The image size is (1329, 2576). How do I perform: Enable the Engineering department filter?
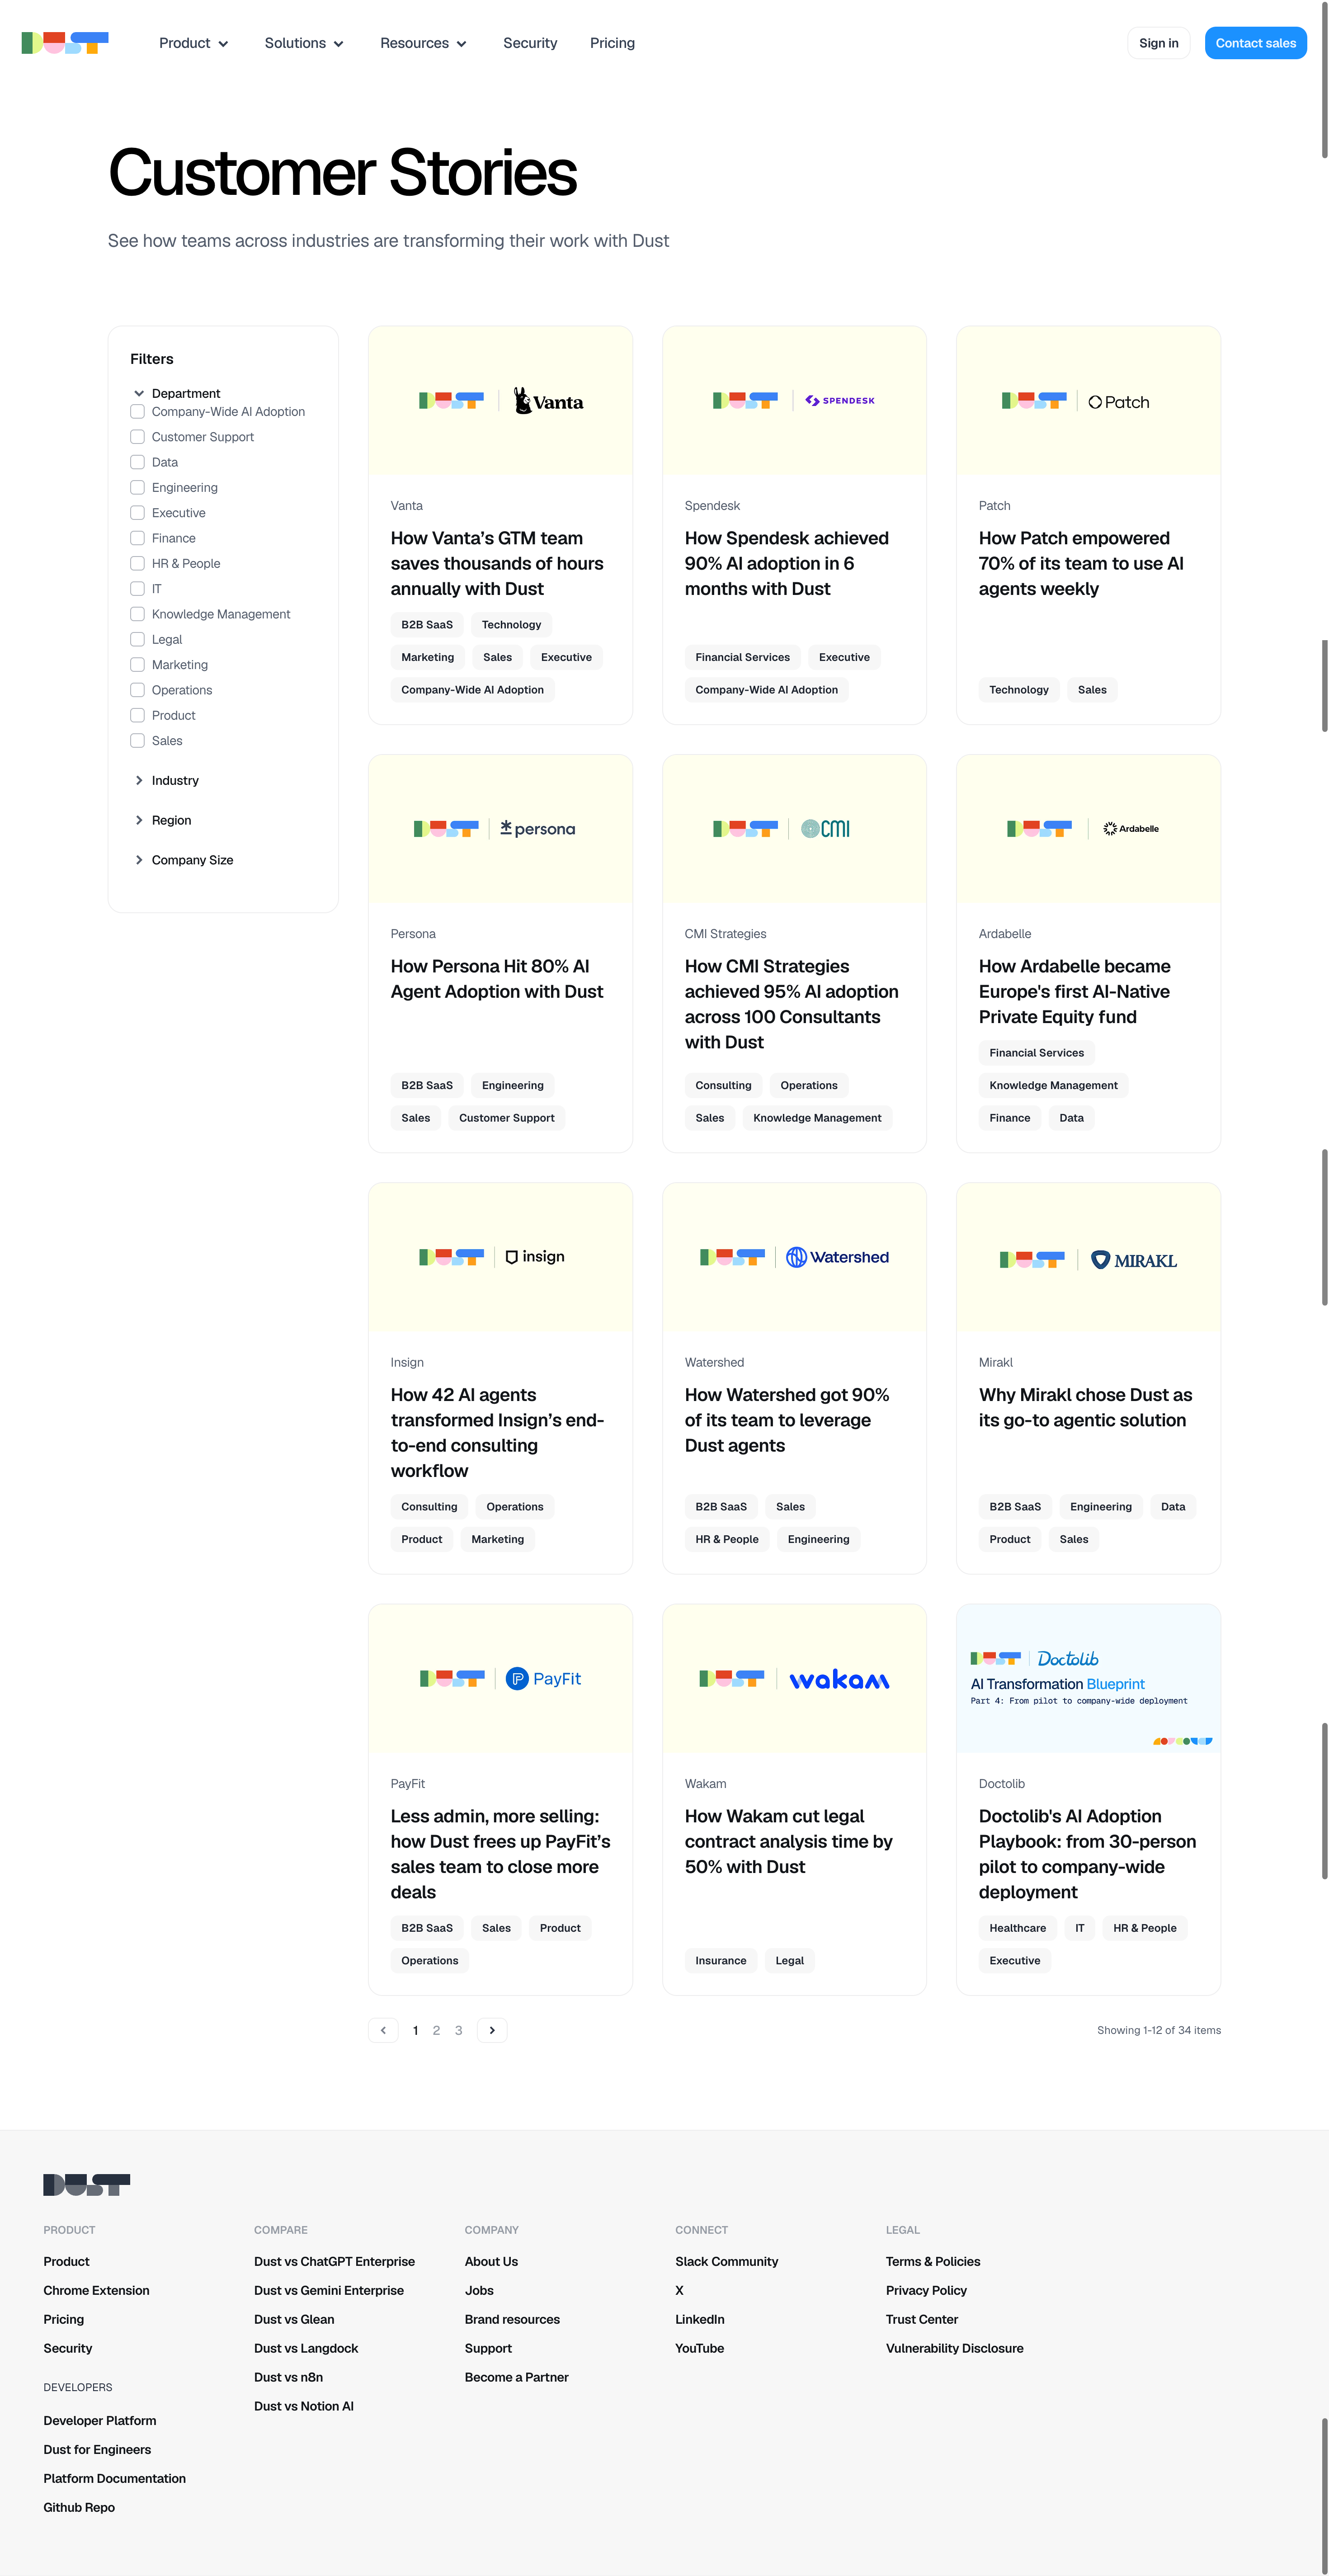pyautogui.click(x=137, y=487)
